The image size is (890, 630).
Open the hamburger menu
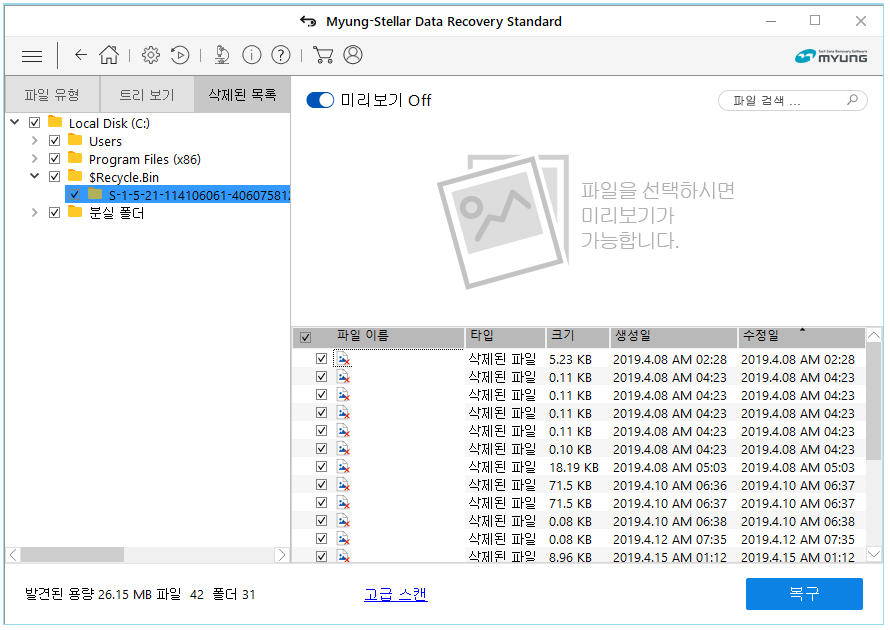pos(32,56)
